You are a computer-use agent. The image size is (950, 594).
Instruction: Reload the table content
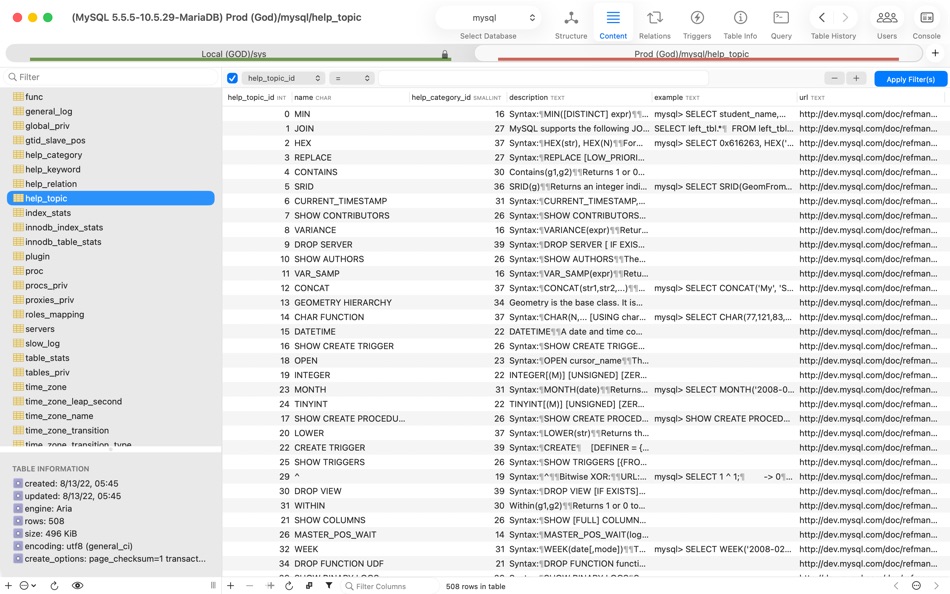click(x=289, y=586)
